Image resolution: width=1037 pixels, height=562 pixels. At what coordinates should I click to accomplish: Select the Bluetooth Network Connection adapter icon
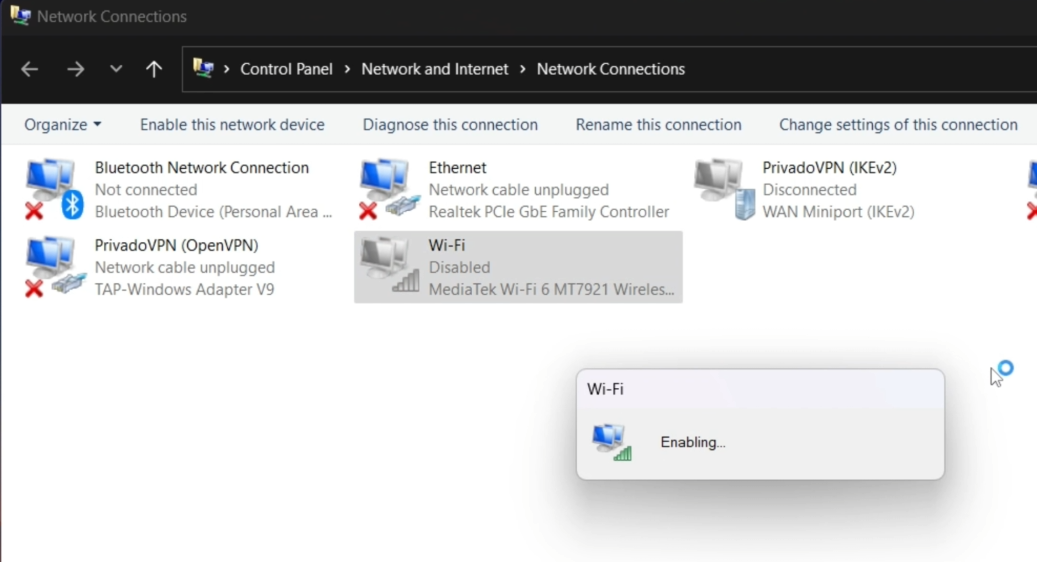pos(54,189)
